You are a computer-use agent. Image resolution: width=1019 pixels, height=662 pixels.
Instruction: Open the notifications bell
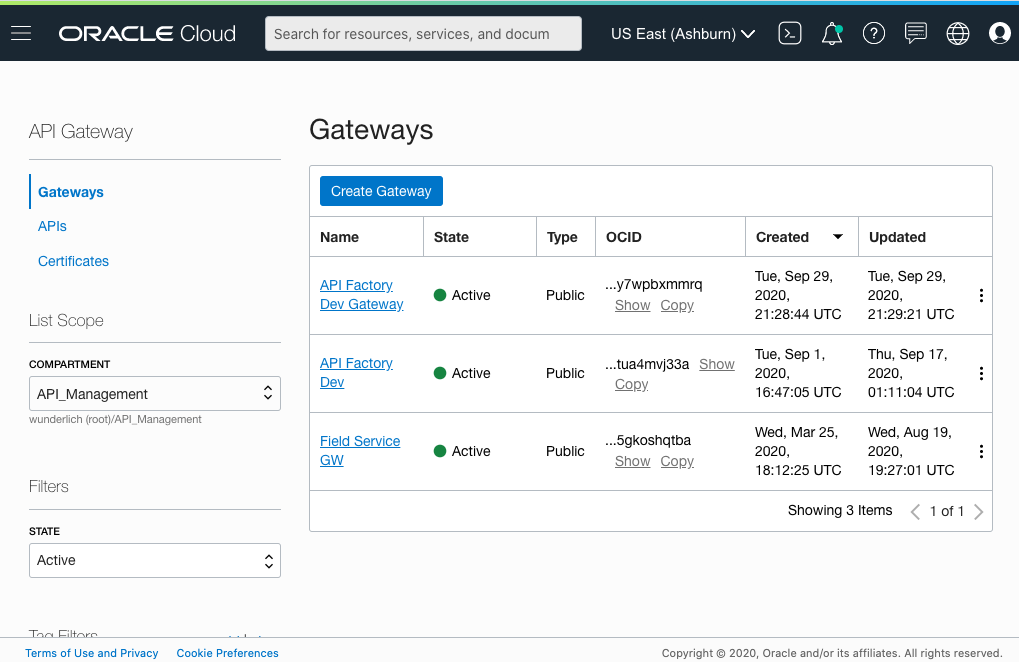(x=831, y=33)
